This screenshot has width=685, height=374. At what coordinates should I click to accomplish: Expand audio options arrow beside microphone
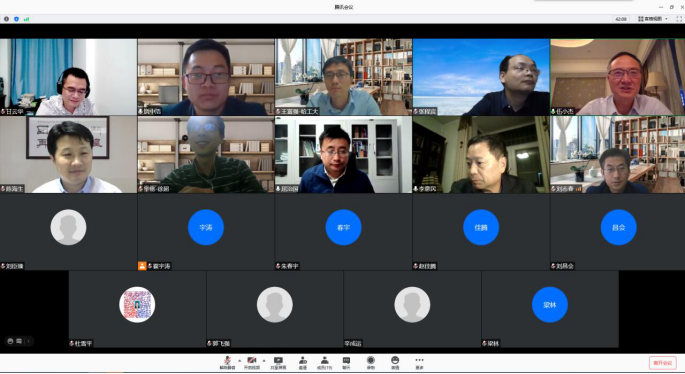point(239,360)
